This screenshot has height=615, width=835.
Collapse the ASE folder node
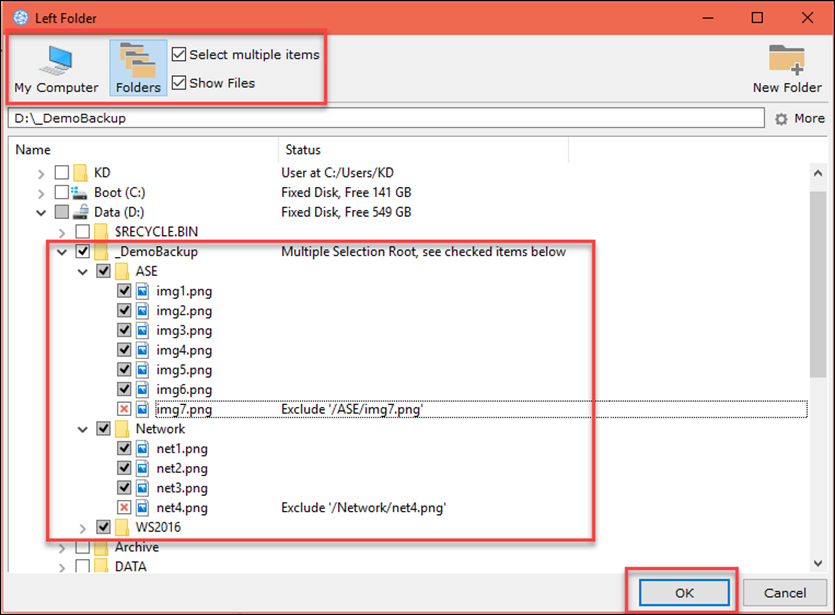pyautogui.click(x=83, y=272)
